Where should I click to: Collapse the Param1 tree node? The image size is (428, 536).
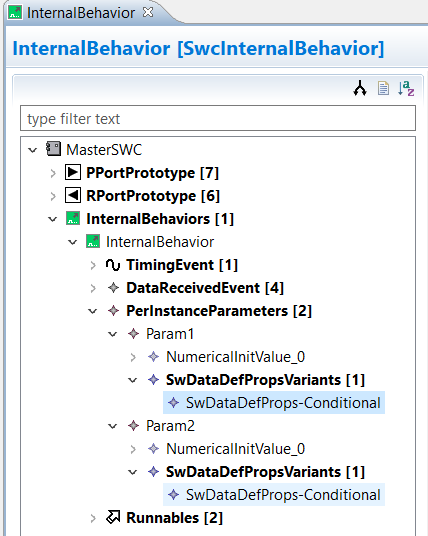[x=112, y=334]
